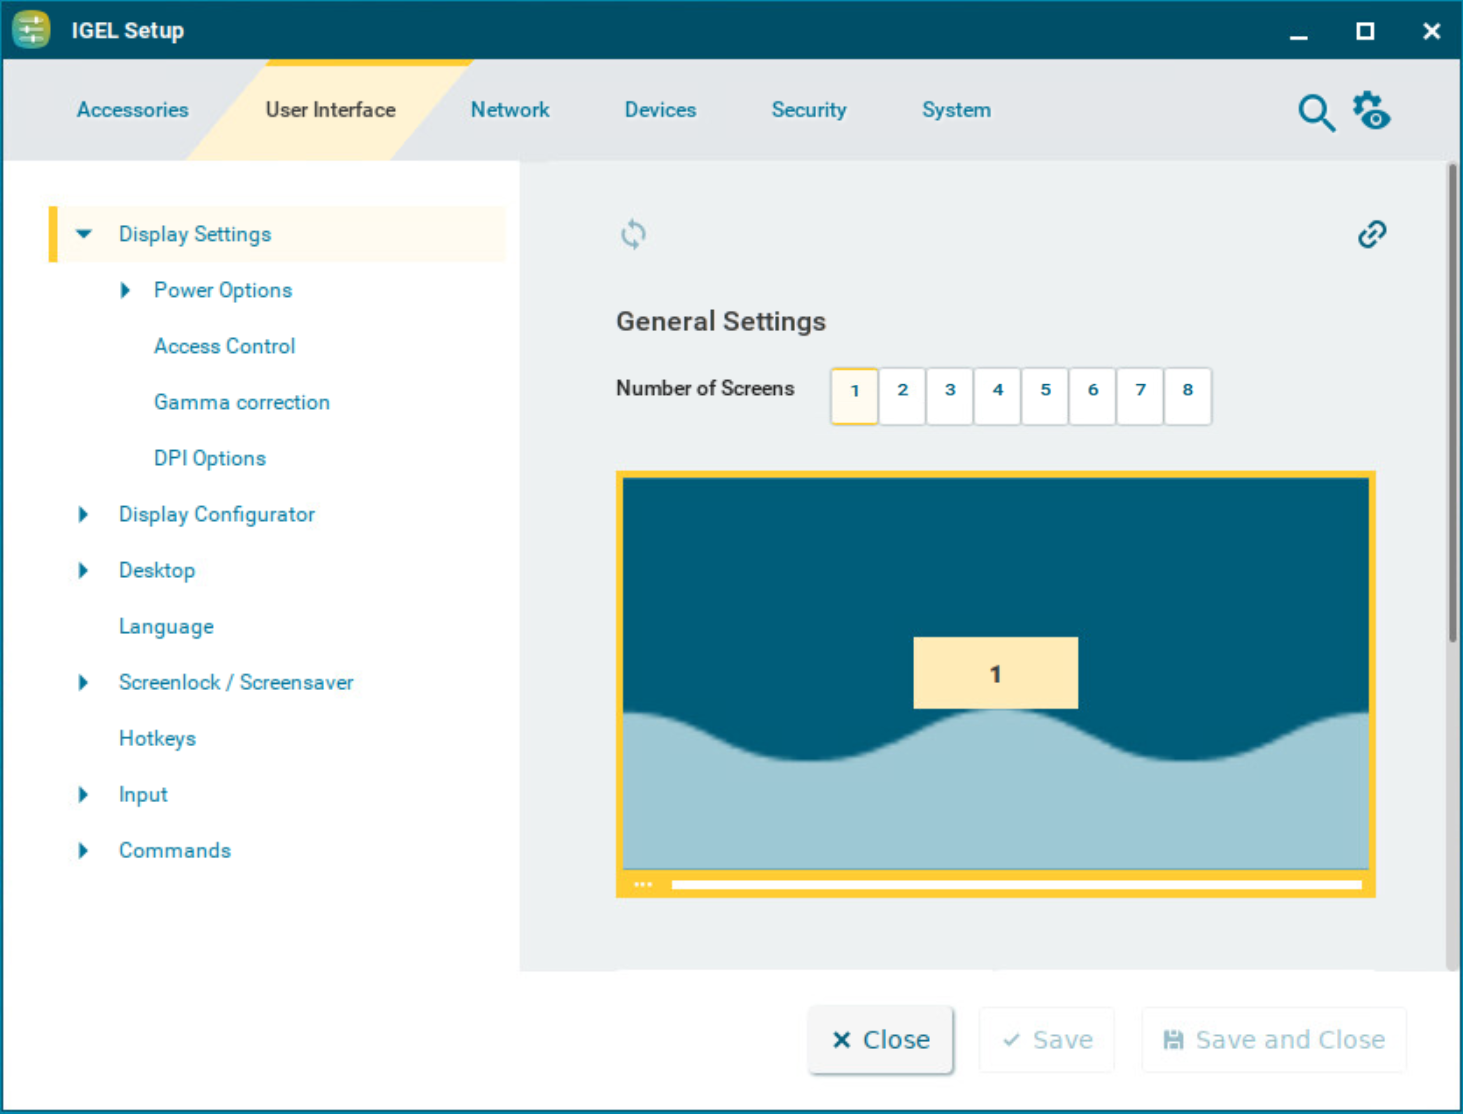
Task: Set Number of Screens to 4
Action: [x=997, y=391]
